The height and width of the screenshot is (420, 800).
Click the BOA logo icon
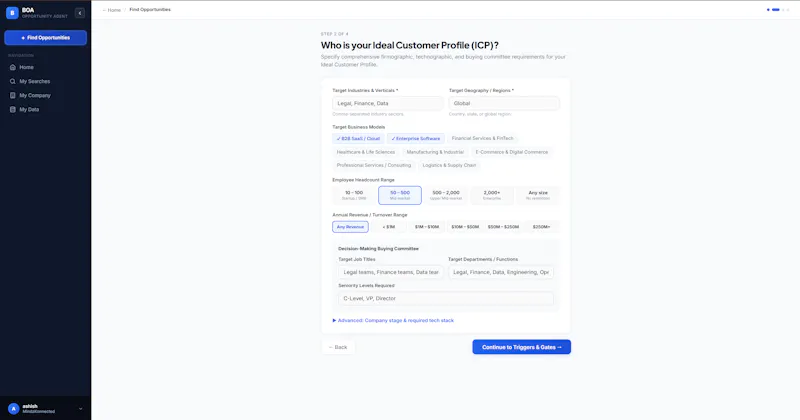[x=12, y=13]
